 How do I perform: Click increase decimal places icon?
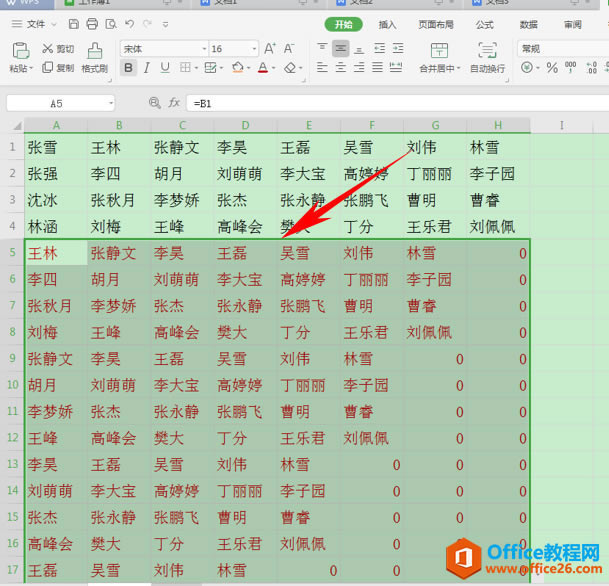592,68
